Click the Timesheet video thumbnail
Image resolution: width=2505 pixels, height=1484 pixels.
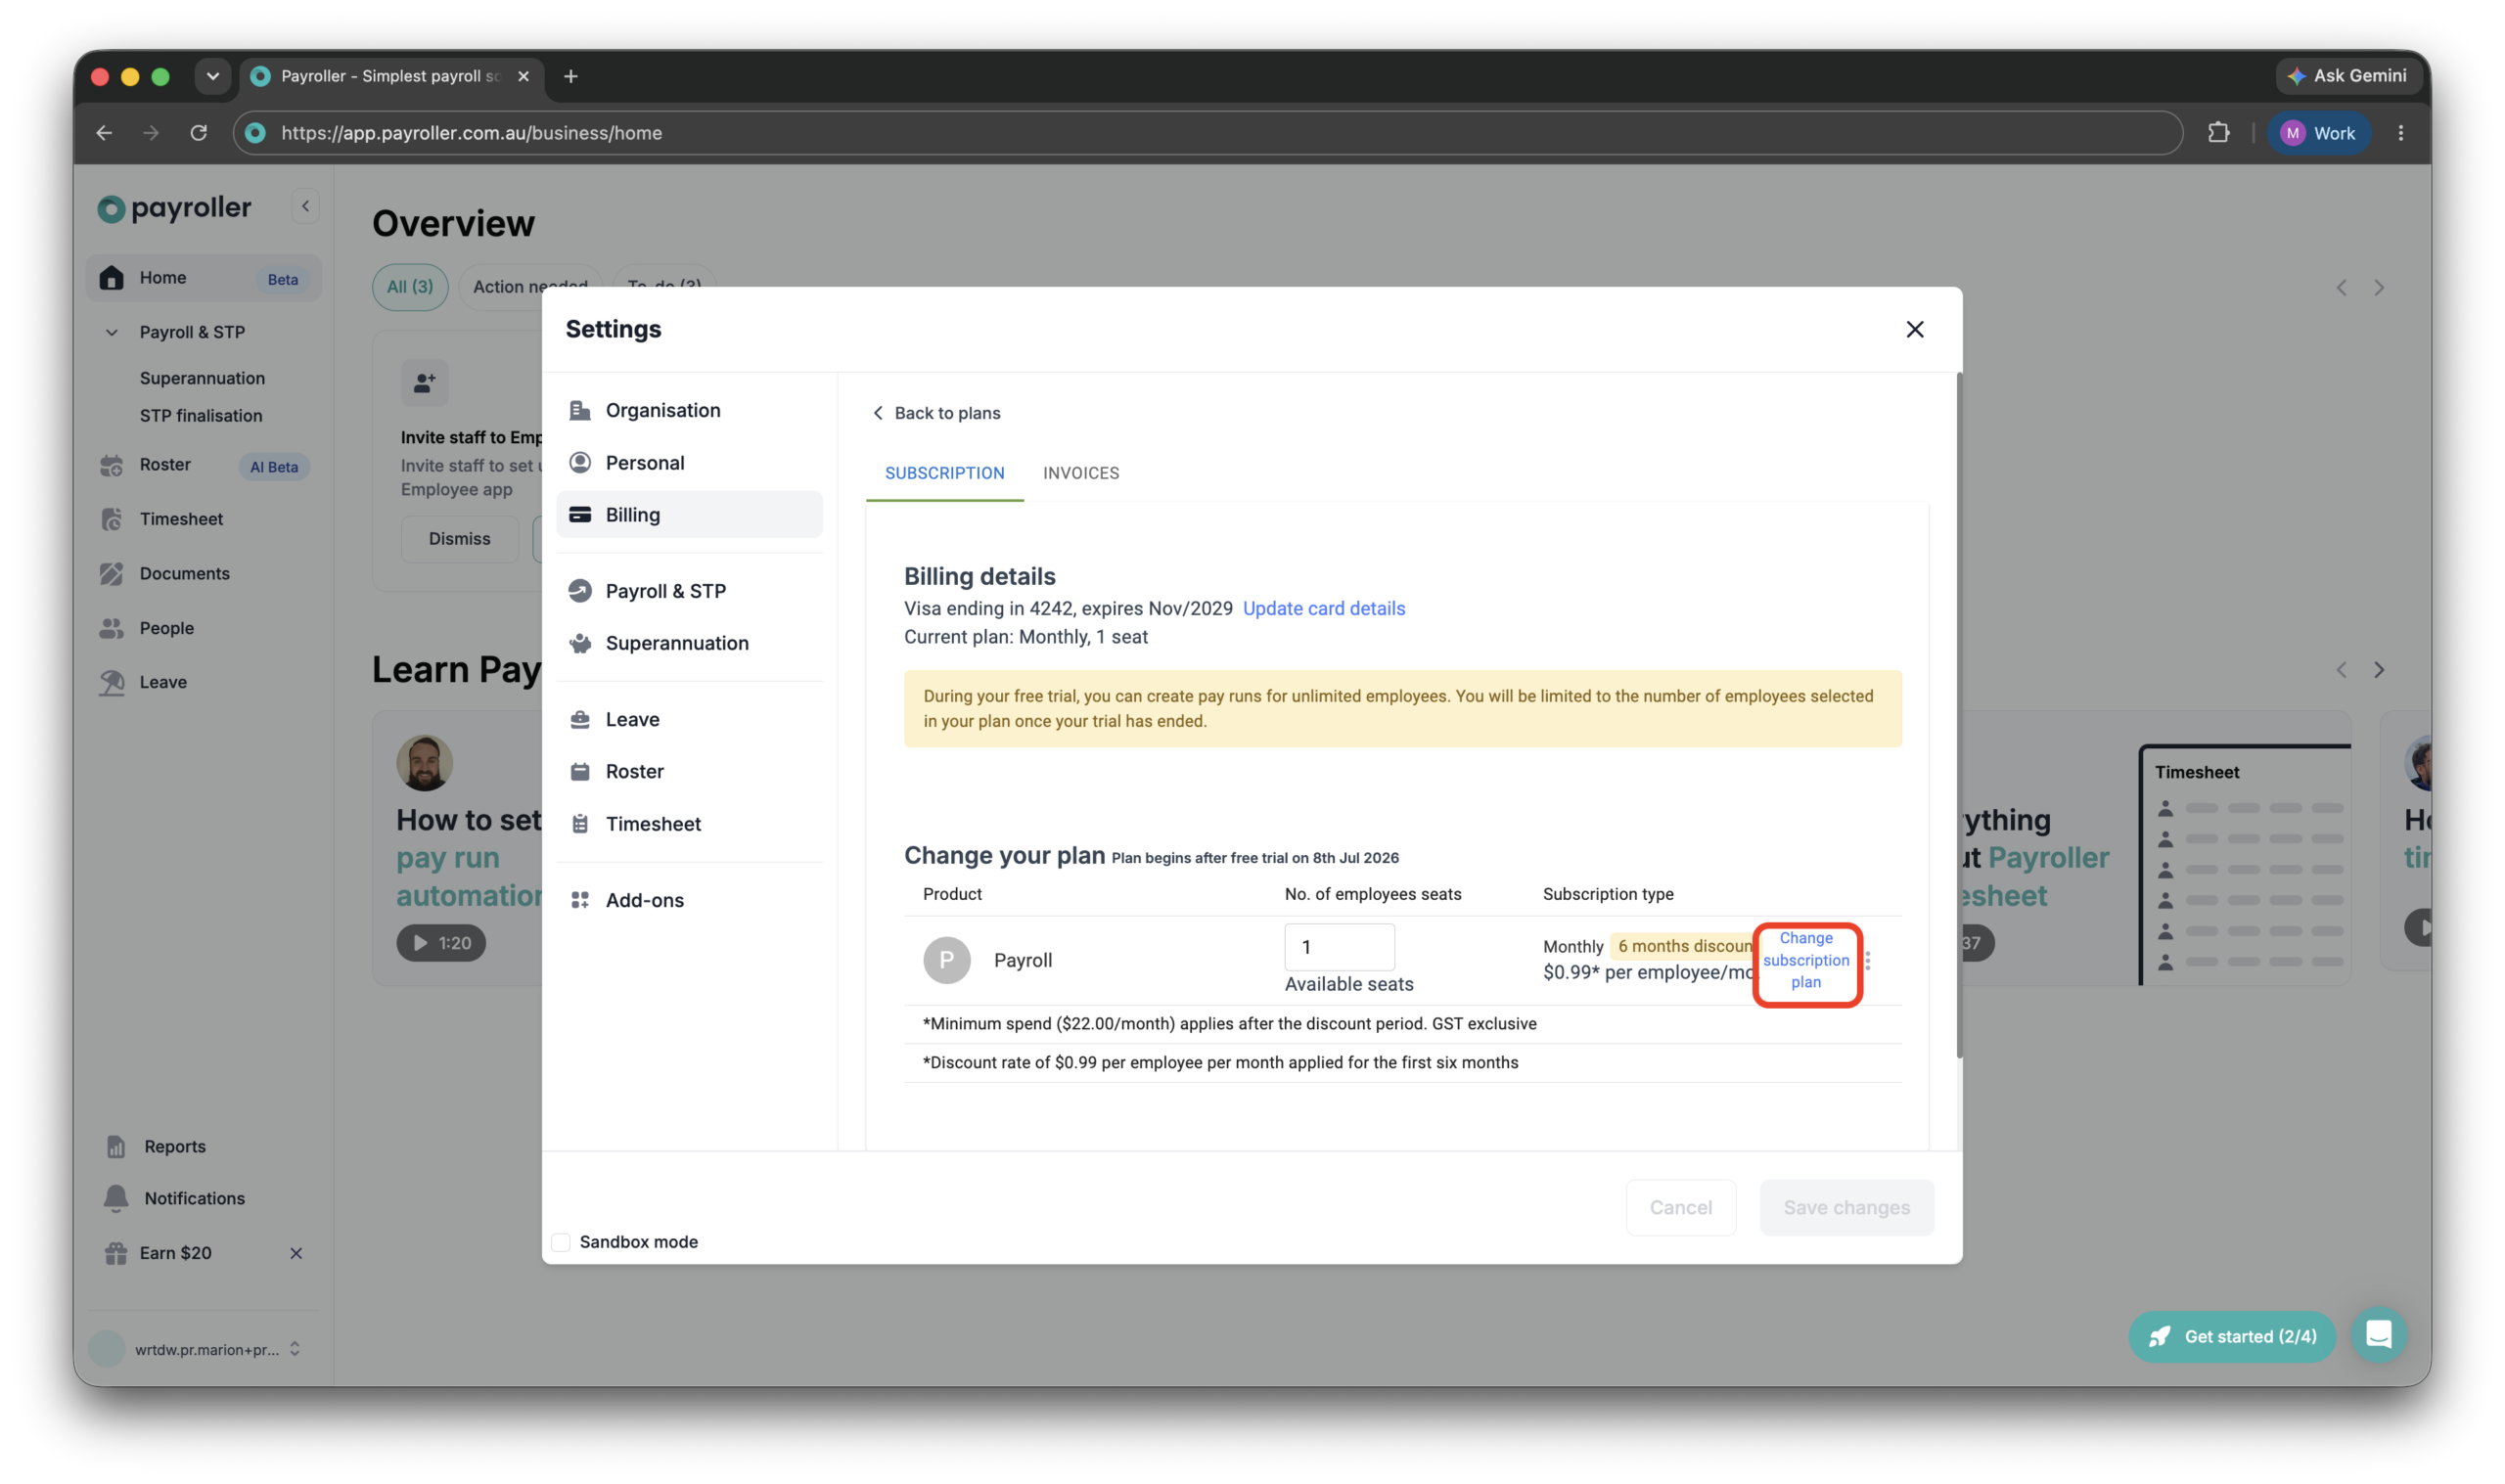(x=2243, y=865)
